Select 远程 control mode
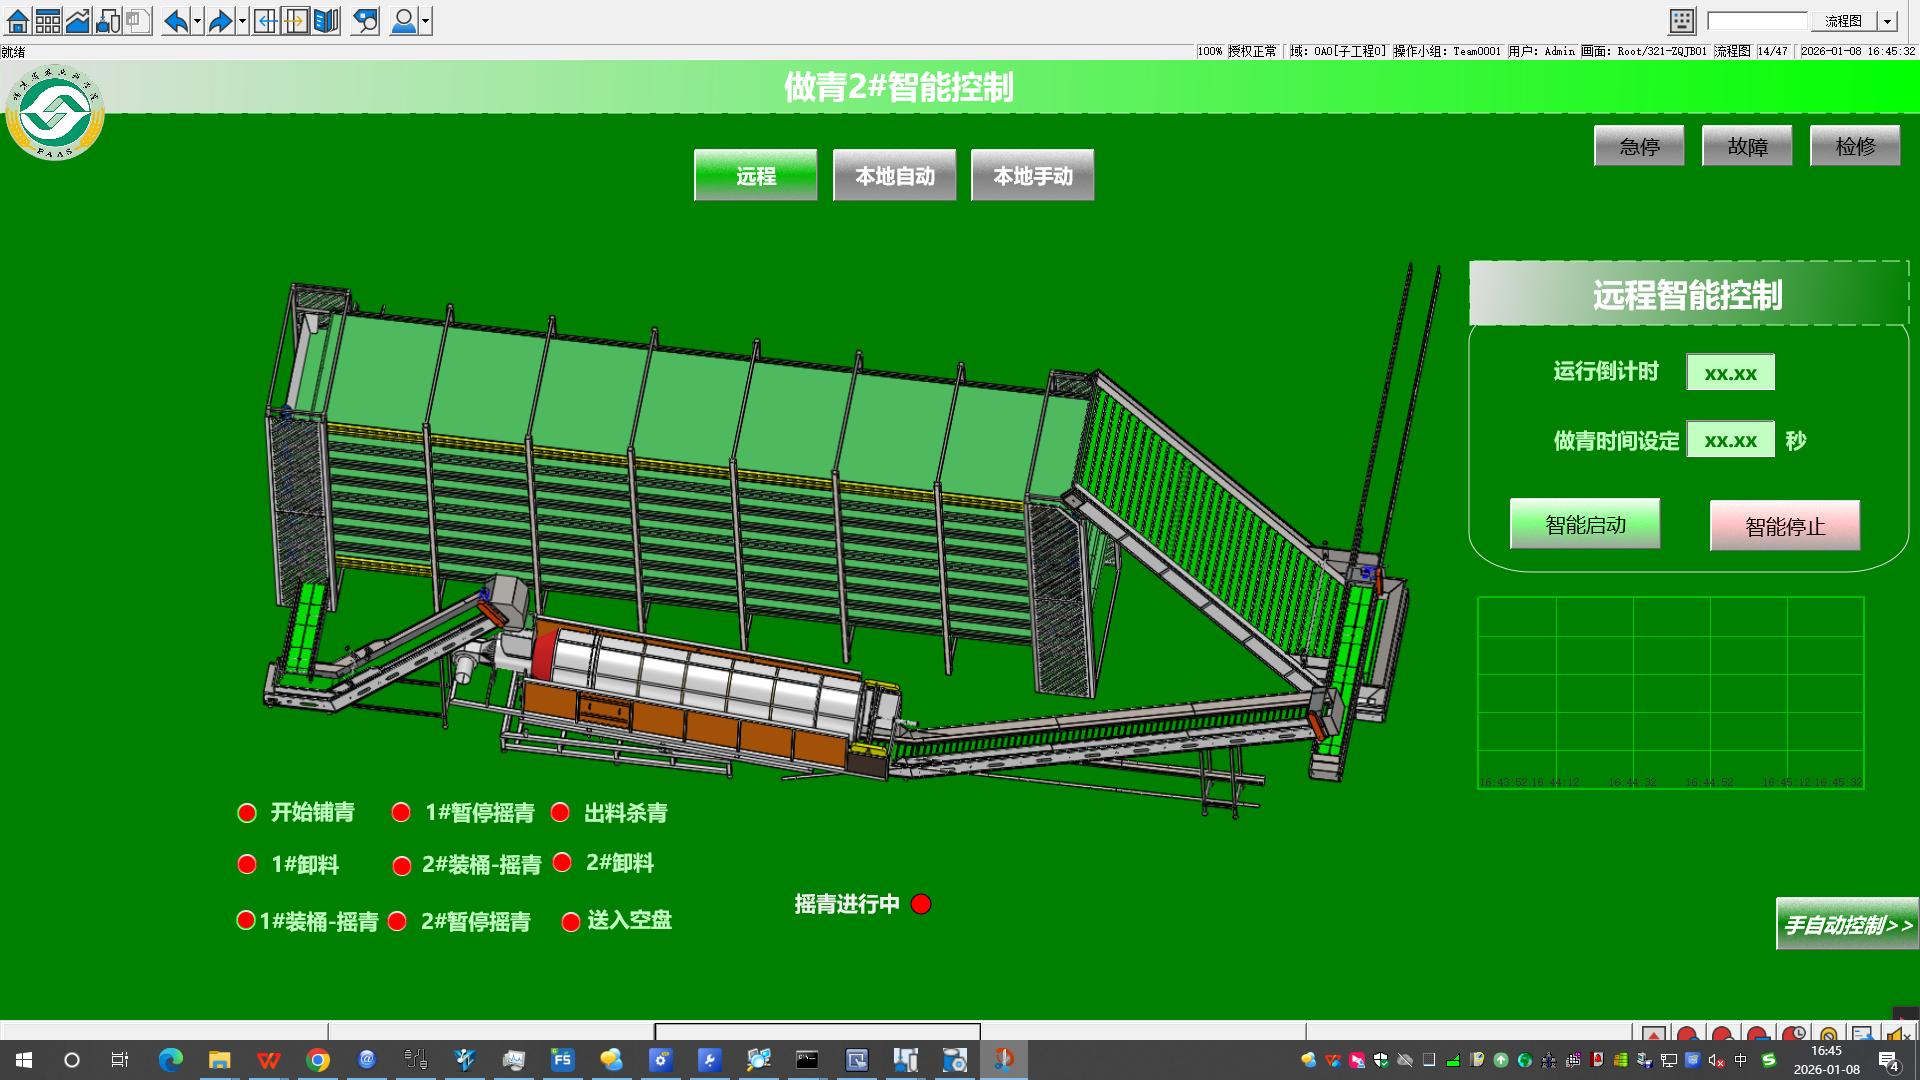The width and height of the screenshot is (1920, 1080). [755, 176]
